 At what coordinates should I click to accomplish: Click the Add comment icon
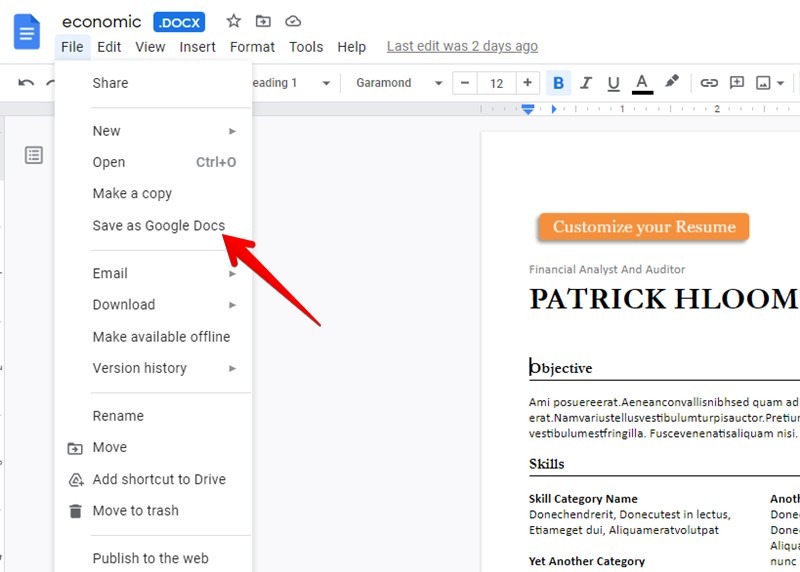pos(737,82)
